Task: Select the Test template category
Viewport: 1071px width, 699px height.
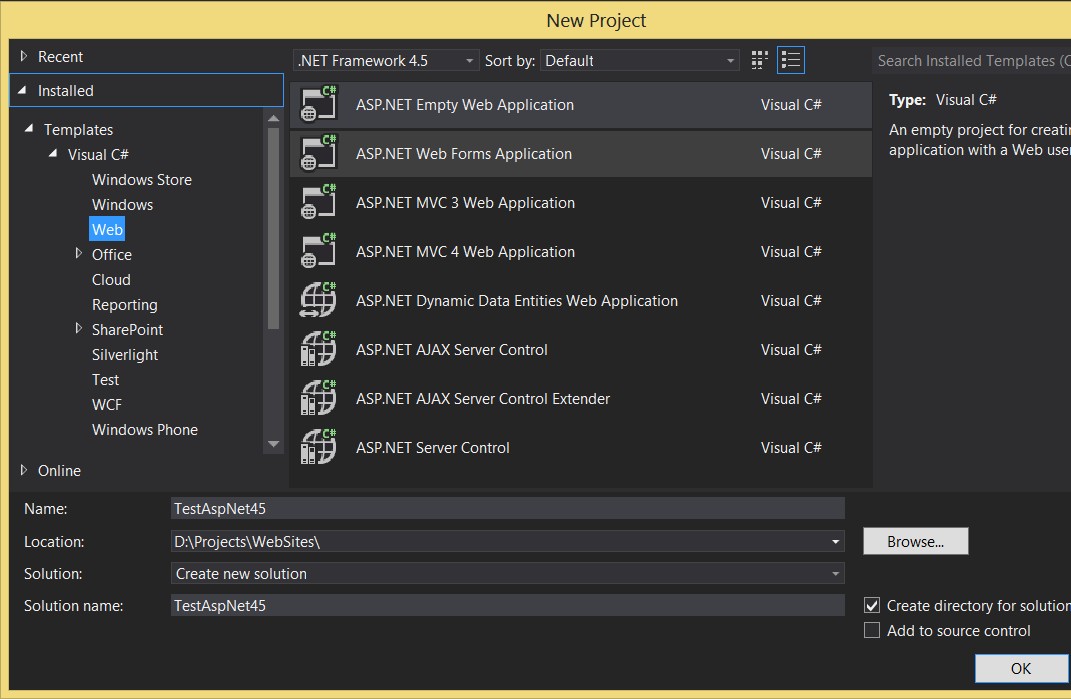Action: (105, 380)
